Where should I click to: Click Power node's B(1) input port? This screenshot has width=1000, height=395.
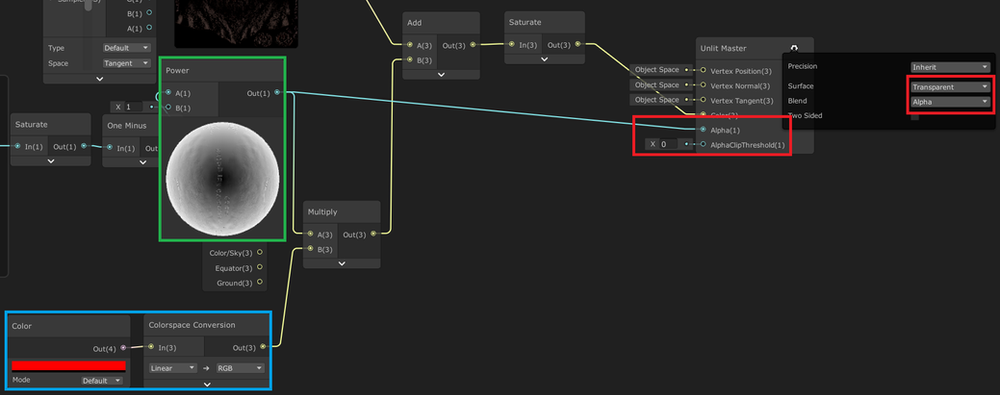[x=168, y=108]
